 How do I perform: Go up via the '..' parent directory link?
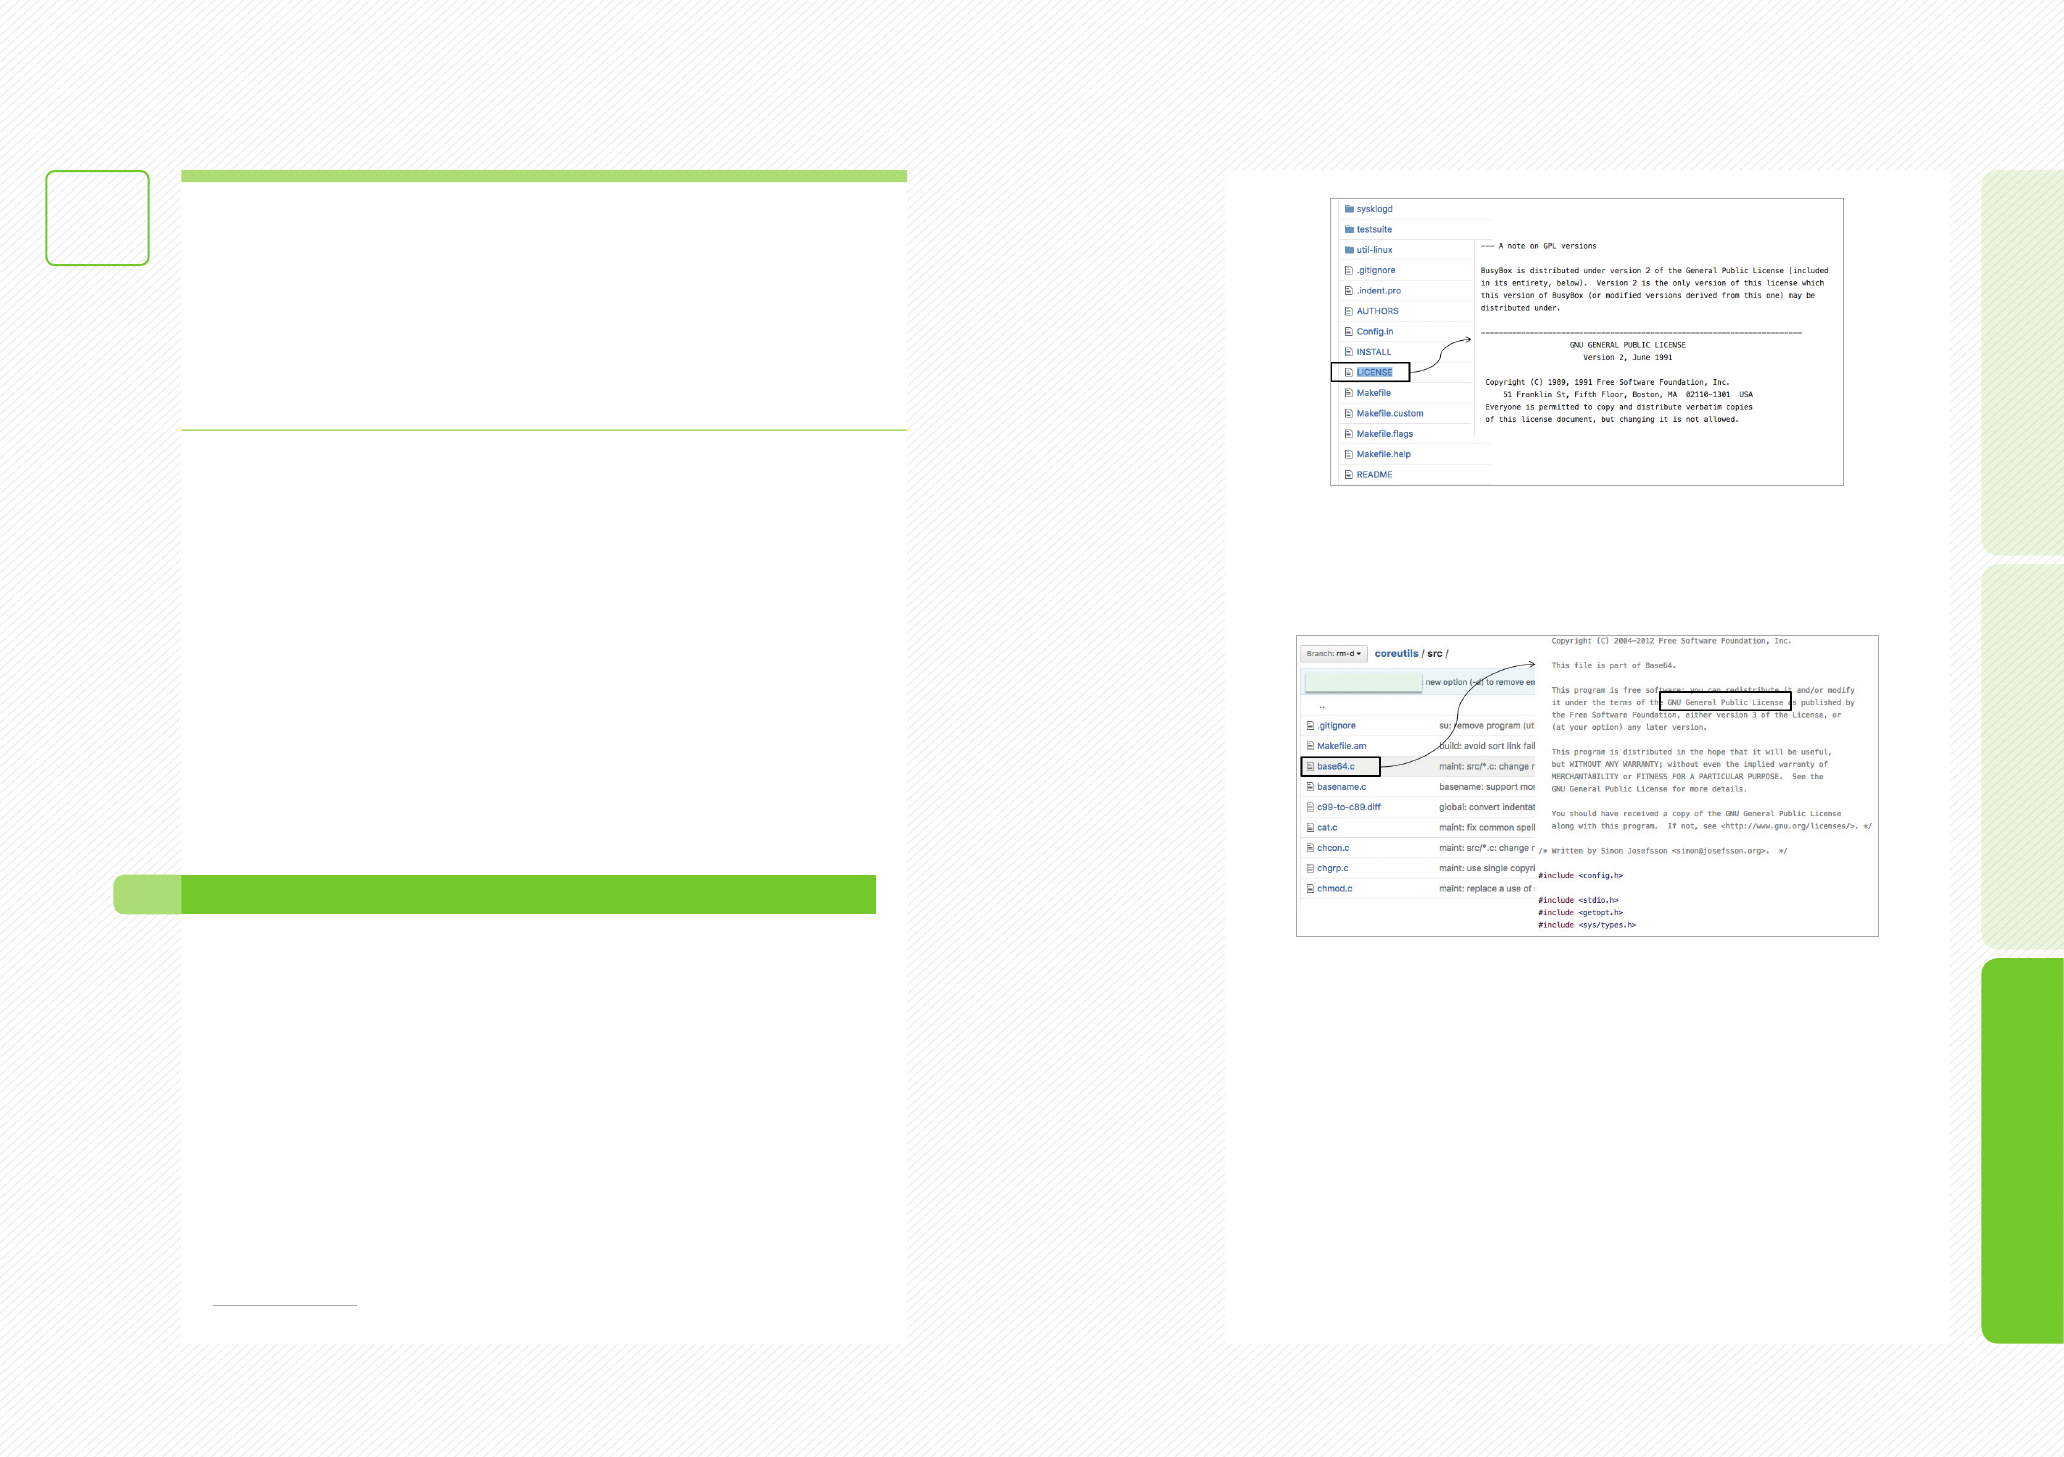tap(1322, 706)
